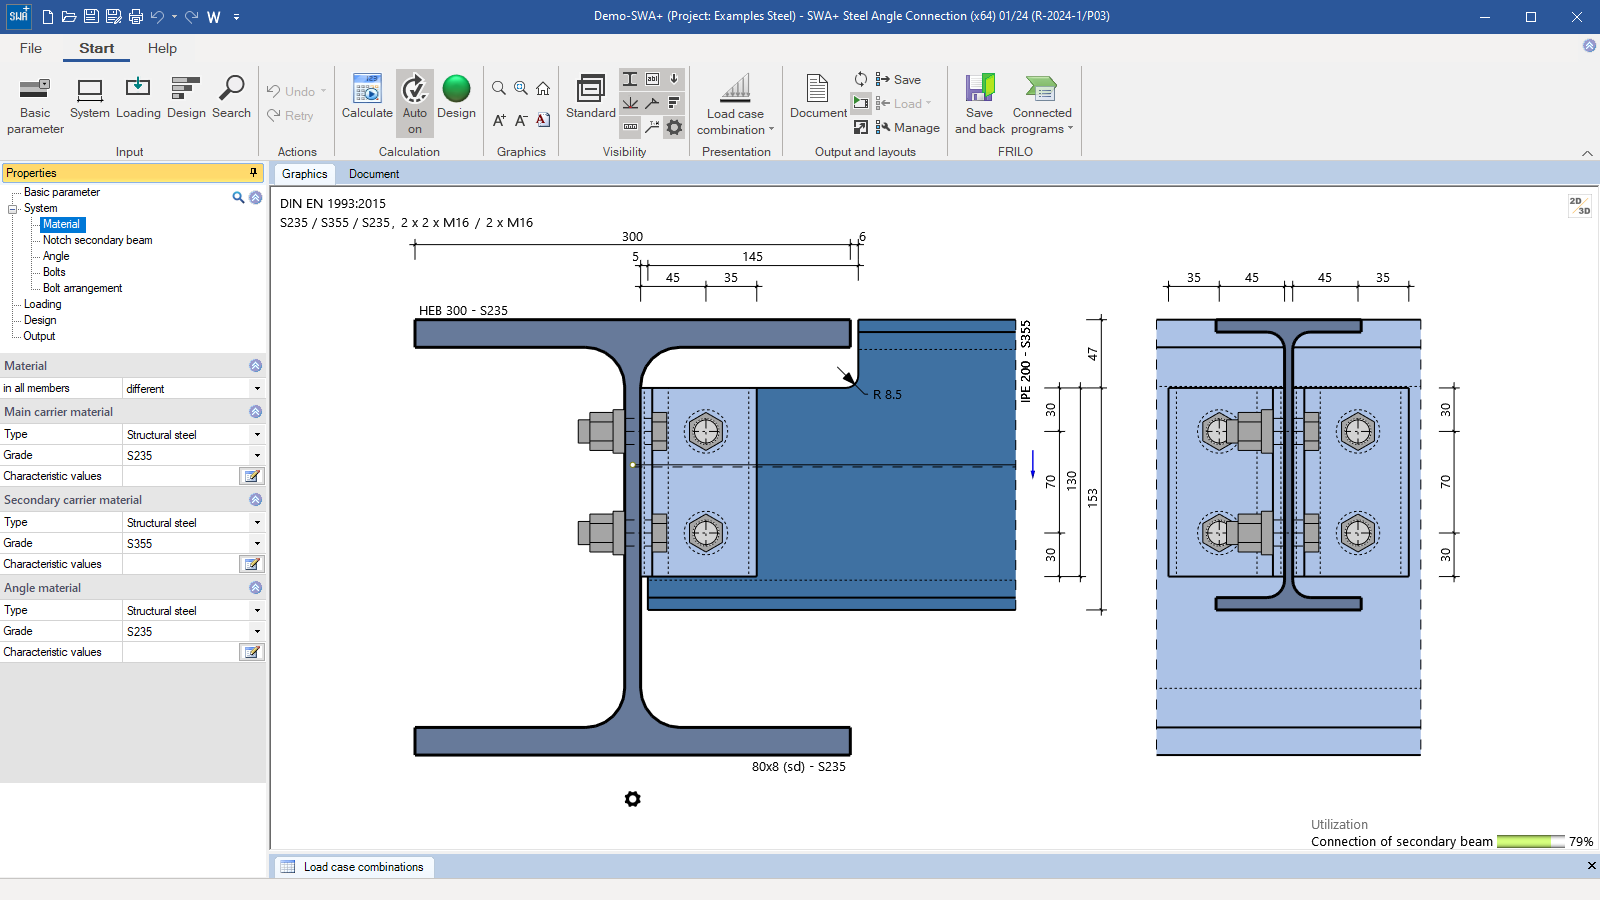Save via quick access toolbar

tap(91, 17)
